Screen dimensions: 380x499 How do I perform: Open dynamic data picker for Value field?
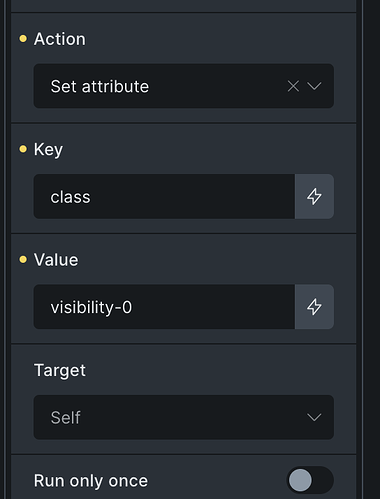[x=314, y=307]
